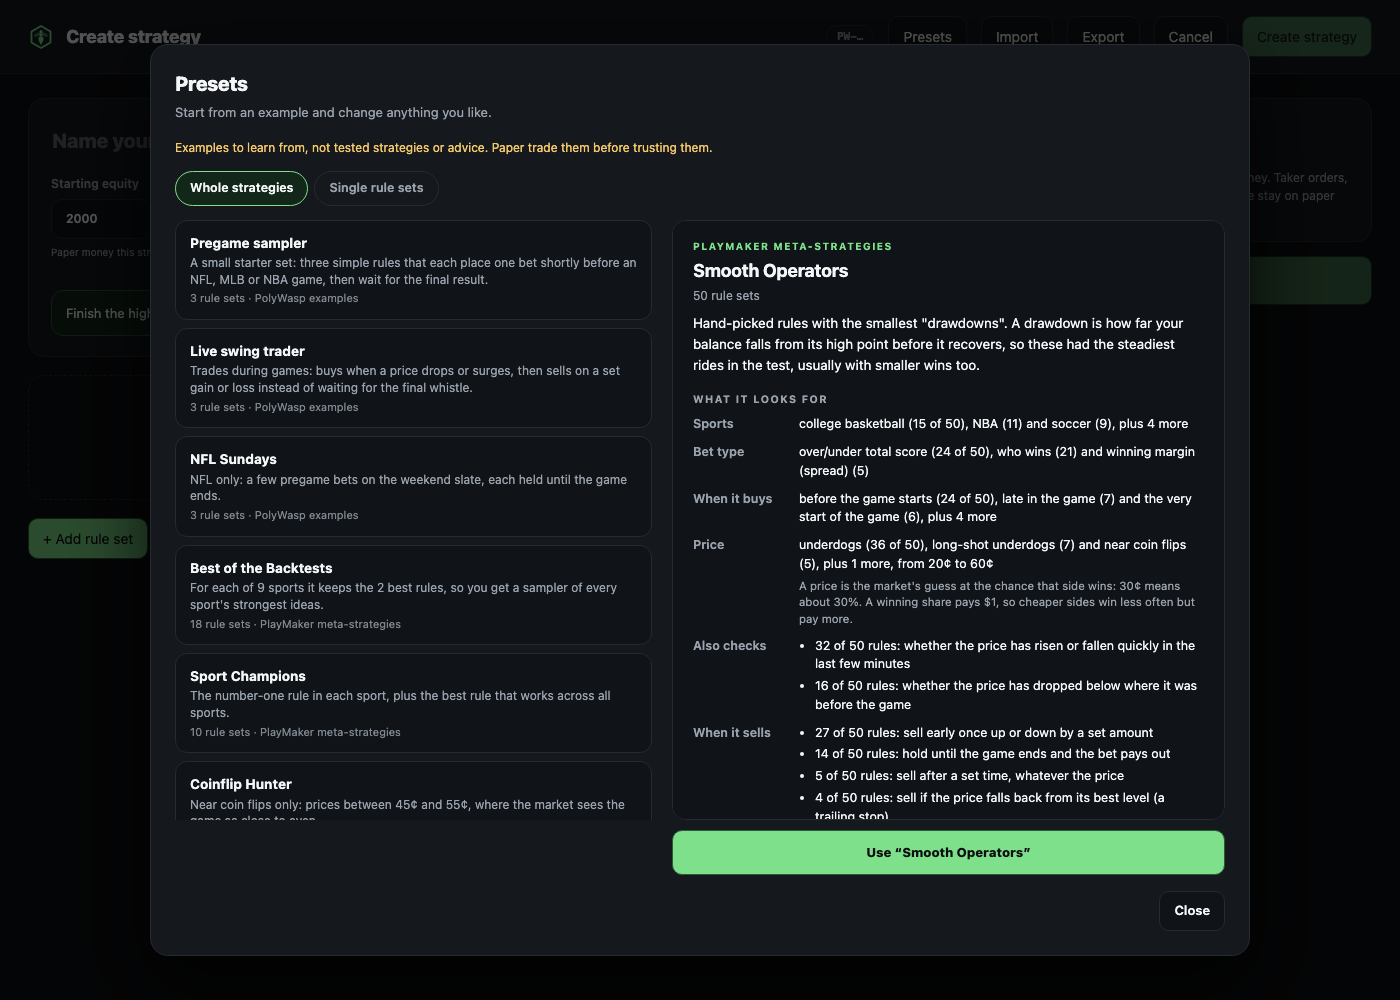Click the PolyWasp logo icon in header
The image size is (1400, 1000).
coord(41,37)
